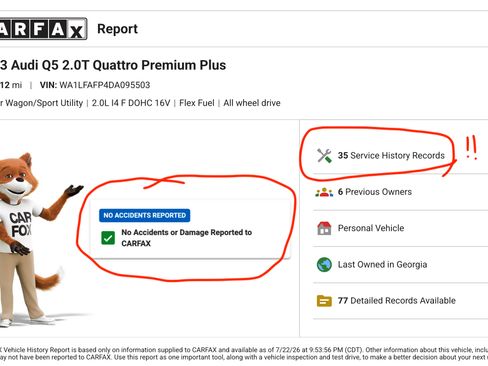The height and width of the screenshot is (366, 488).
Task: Click the green no accidents checkmark
Action: click(x=108, y=238)
